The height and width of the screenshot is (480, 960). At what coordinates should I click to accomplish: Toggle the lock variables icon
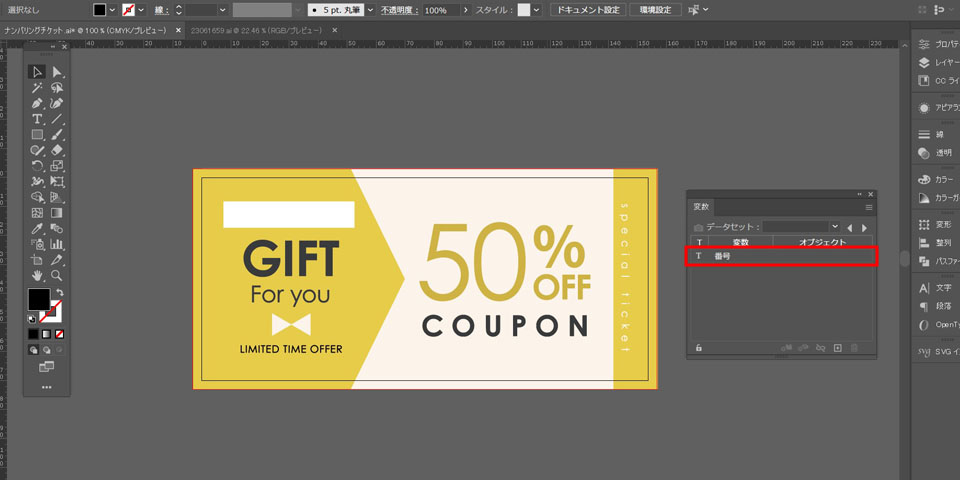[699, 348]
